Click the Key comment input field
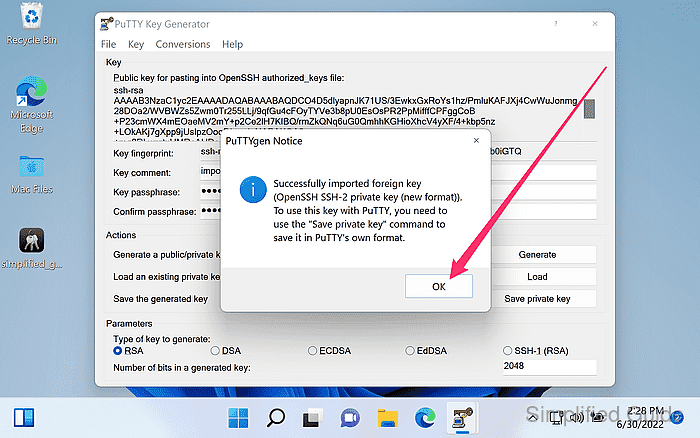This screenshot has width=700, height=438. pyautogui.click(x=398, y=172)
